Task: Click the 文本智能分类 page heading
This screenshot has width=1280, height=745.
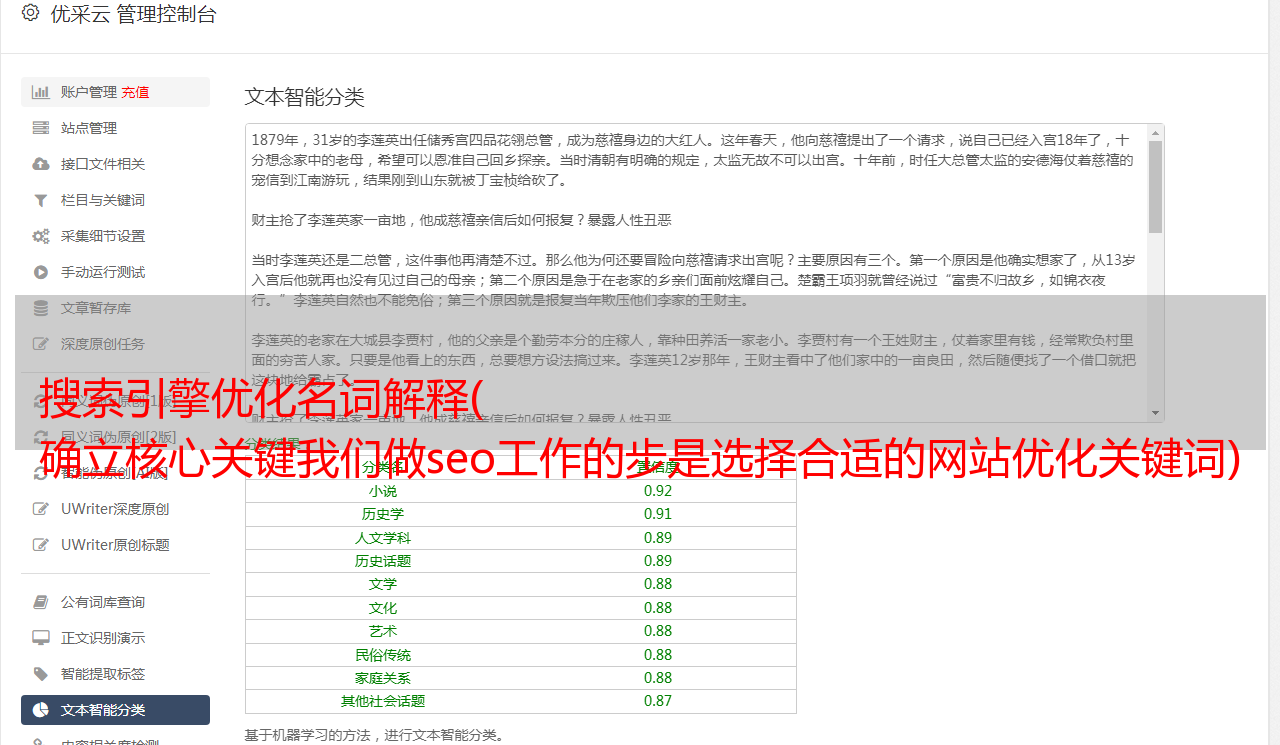Action: (x=305, y=97)
